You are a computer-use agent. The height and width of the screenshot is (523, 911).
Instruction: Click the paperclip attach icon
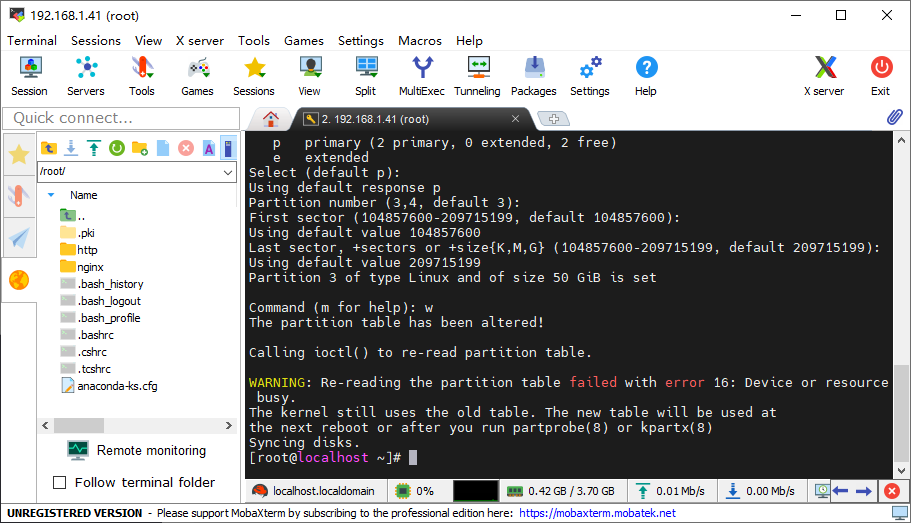(x=895, y=117)
